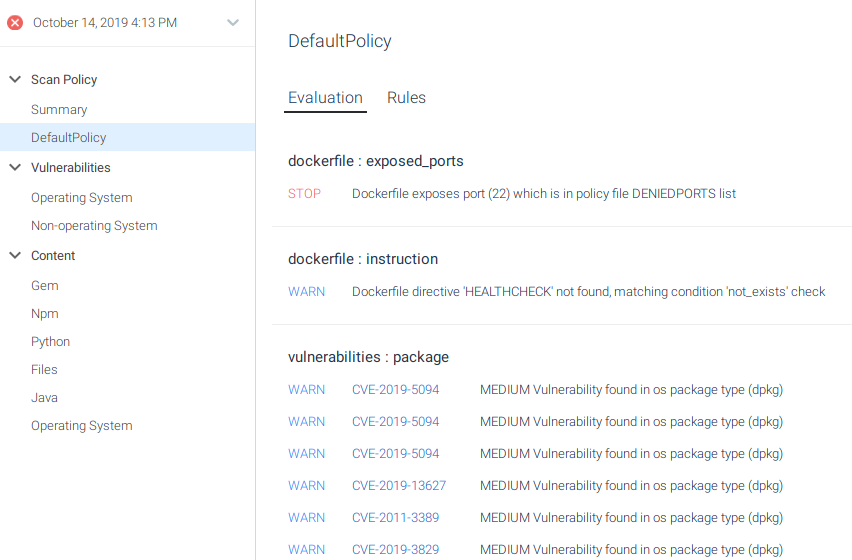
Task: Click WARN beside CVE-2019-3829
Action: coord(306,550)
